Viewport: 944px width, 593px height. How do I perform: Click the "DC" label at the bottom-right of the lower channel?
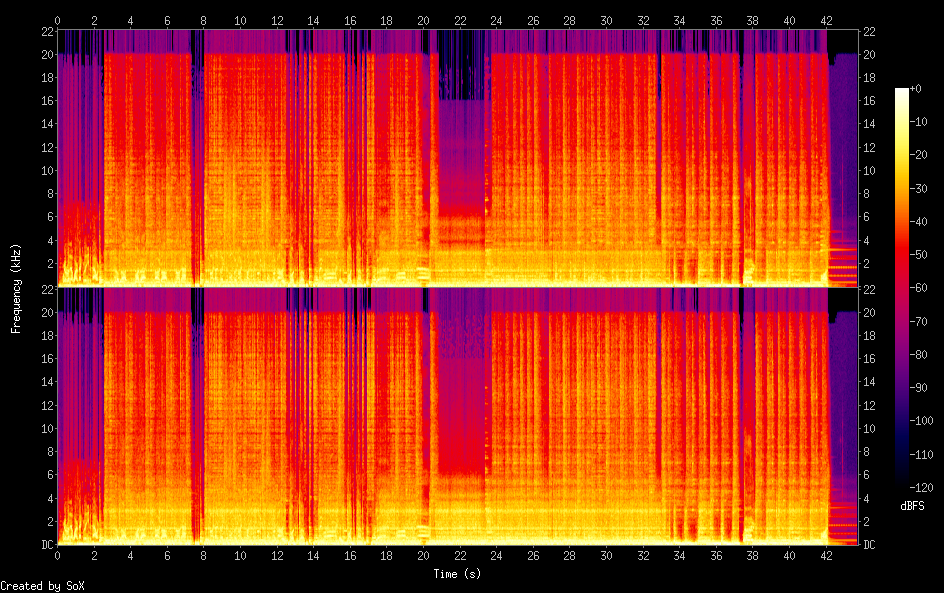[x=868, y=544]
